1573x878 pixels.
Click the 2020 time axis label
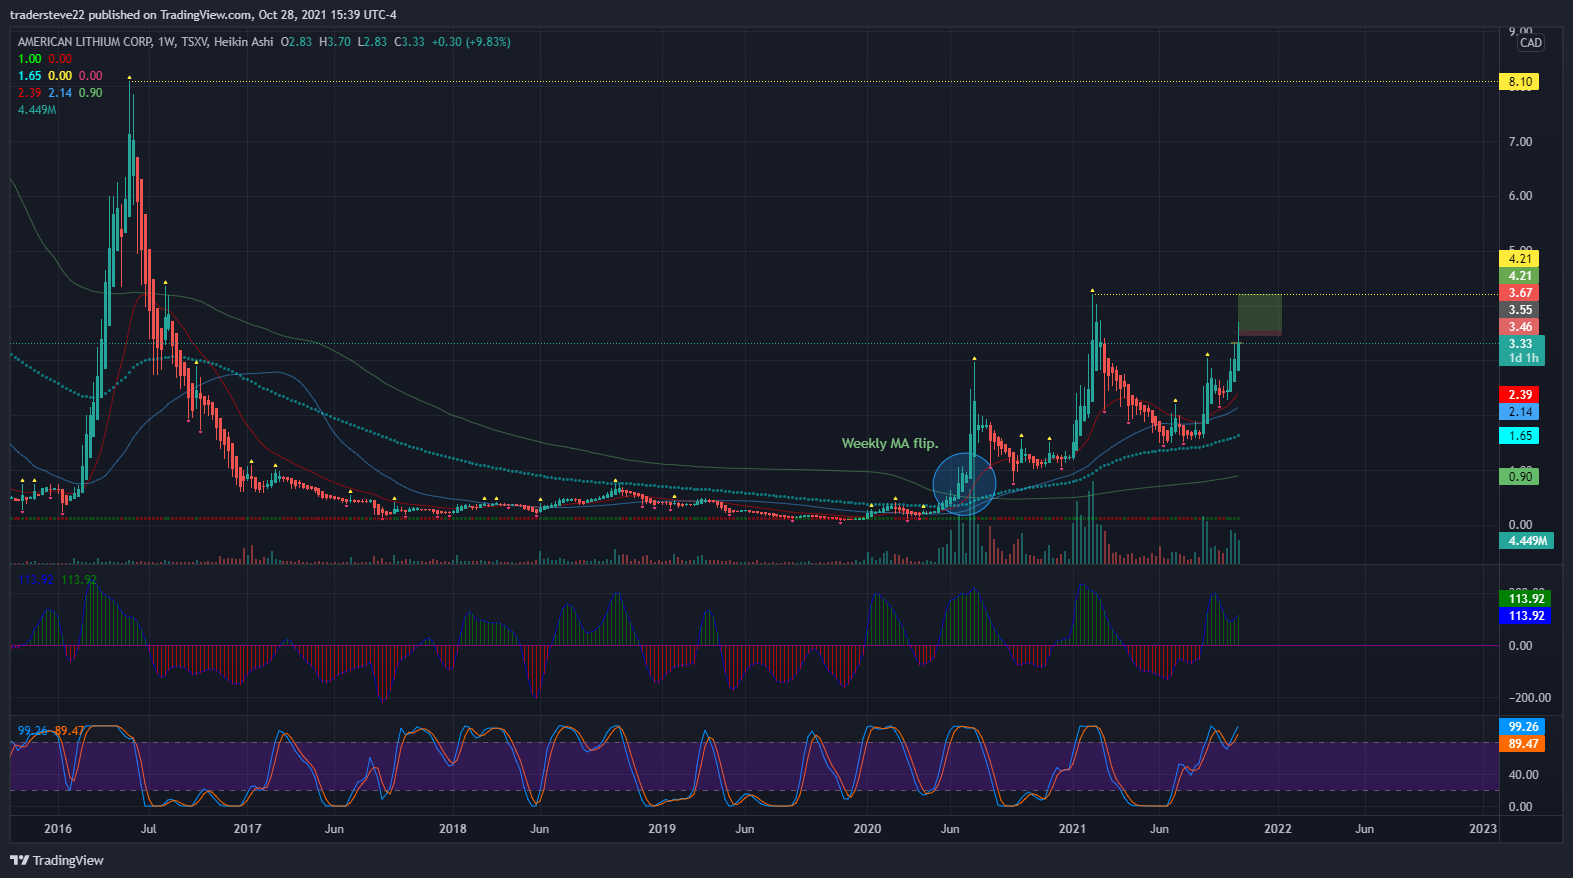coord(867,829)
